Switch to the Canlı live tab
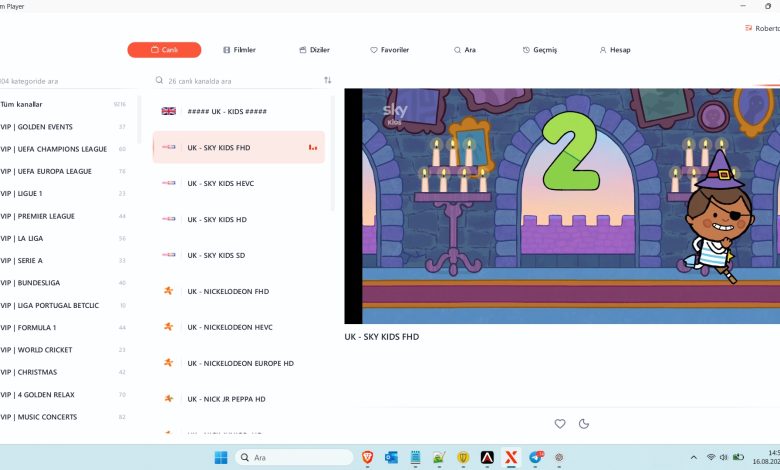 (x=164, y=50)
